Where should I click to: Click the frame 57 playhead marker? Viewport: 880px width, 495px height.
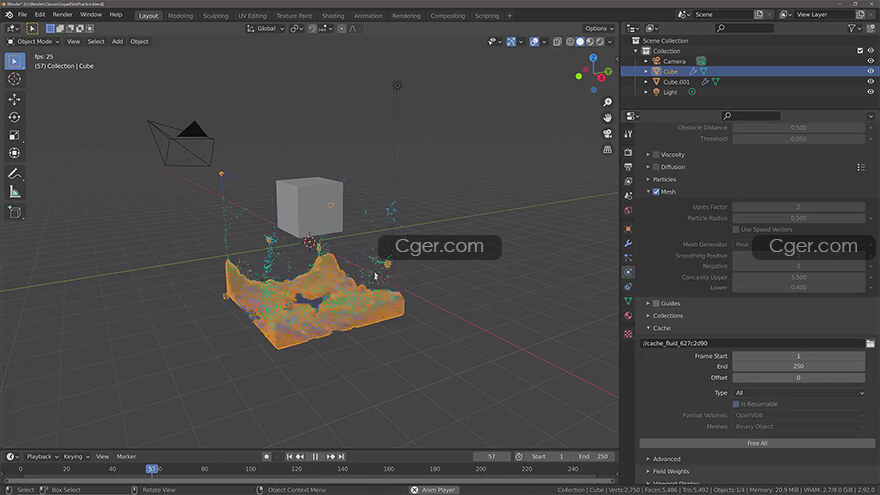click(x=152, y=469)
